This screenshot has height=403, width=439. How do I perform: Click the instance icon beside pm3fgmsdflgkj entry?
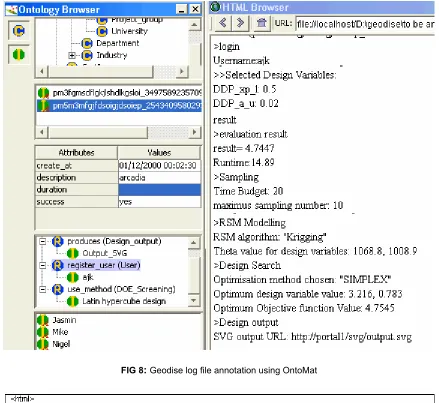(x=43, y=93)
